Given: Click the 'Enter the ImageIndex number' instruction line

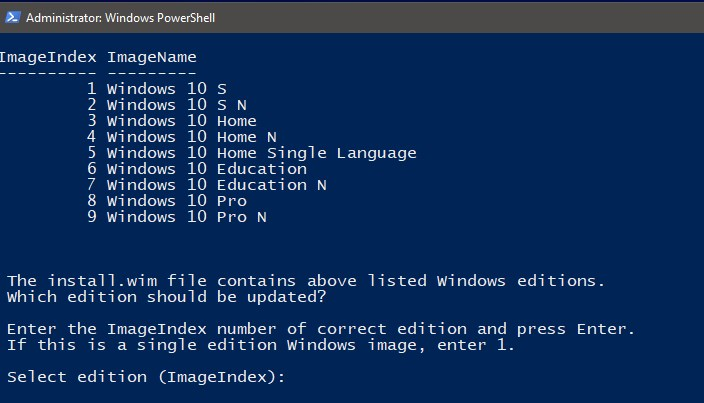Looking at the screenshot, I should (321, 329).
